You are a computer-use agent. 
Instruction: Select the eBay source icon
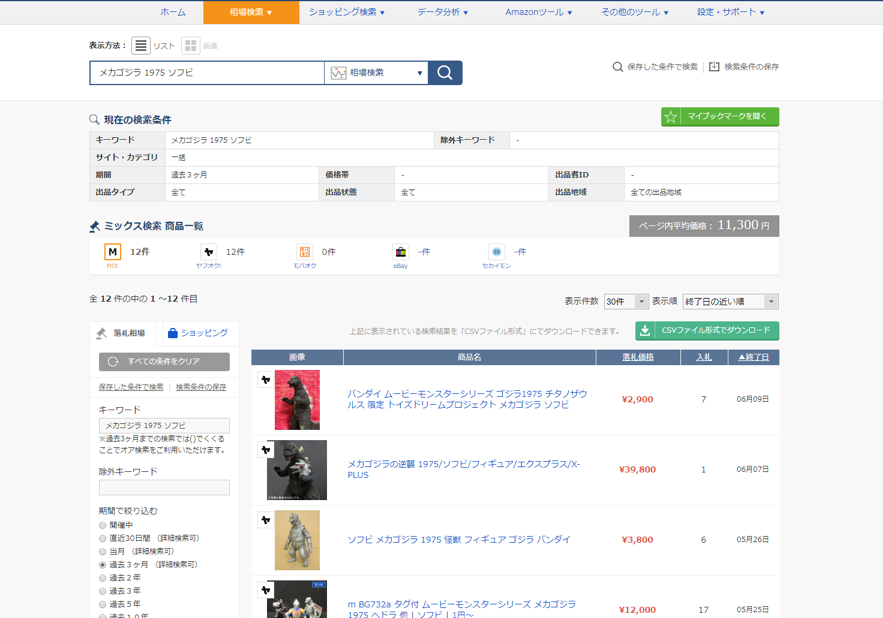(x=400, y=252)
